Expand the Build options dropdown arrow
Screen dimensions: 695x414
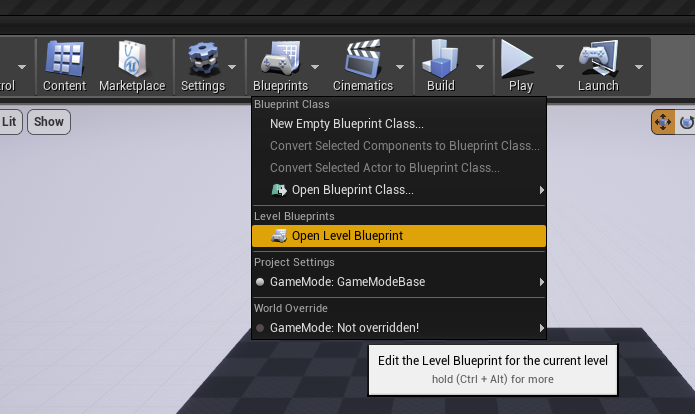480,67
